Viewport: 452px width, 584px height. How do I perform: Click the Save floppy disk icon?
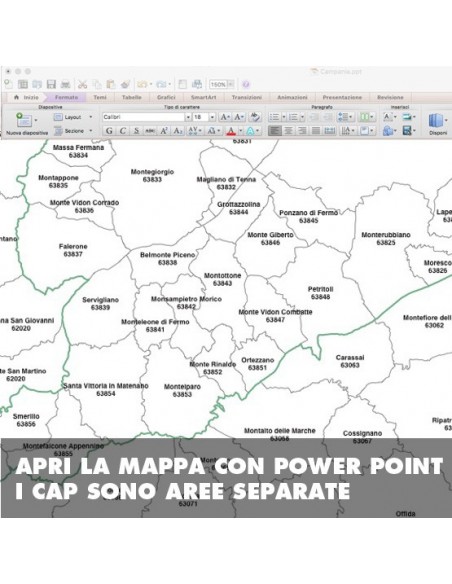tap(51, 84)
